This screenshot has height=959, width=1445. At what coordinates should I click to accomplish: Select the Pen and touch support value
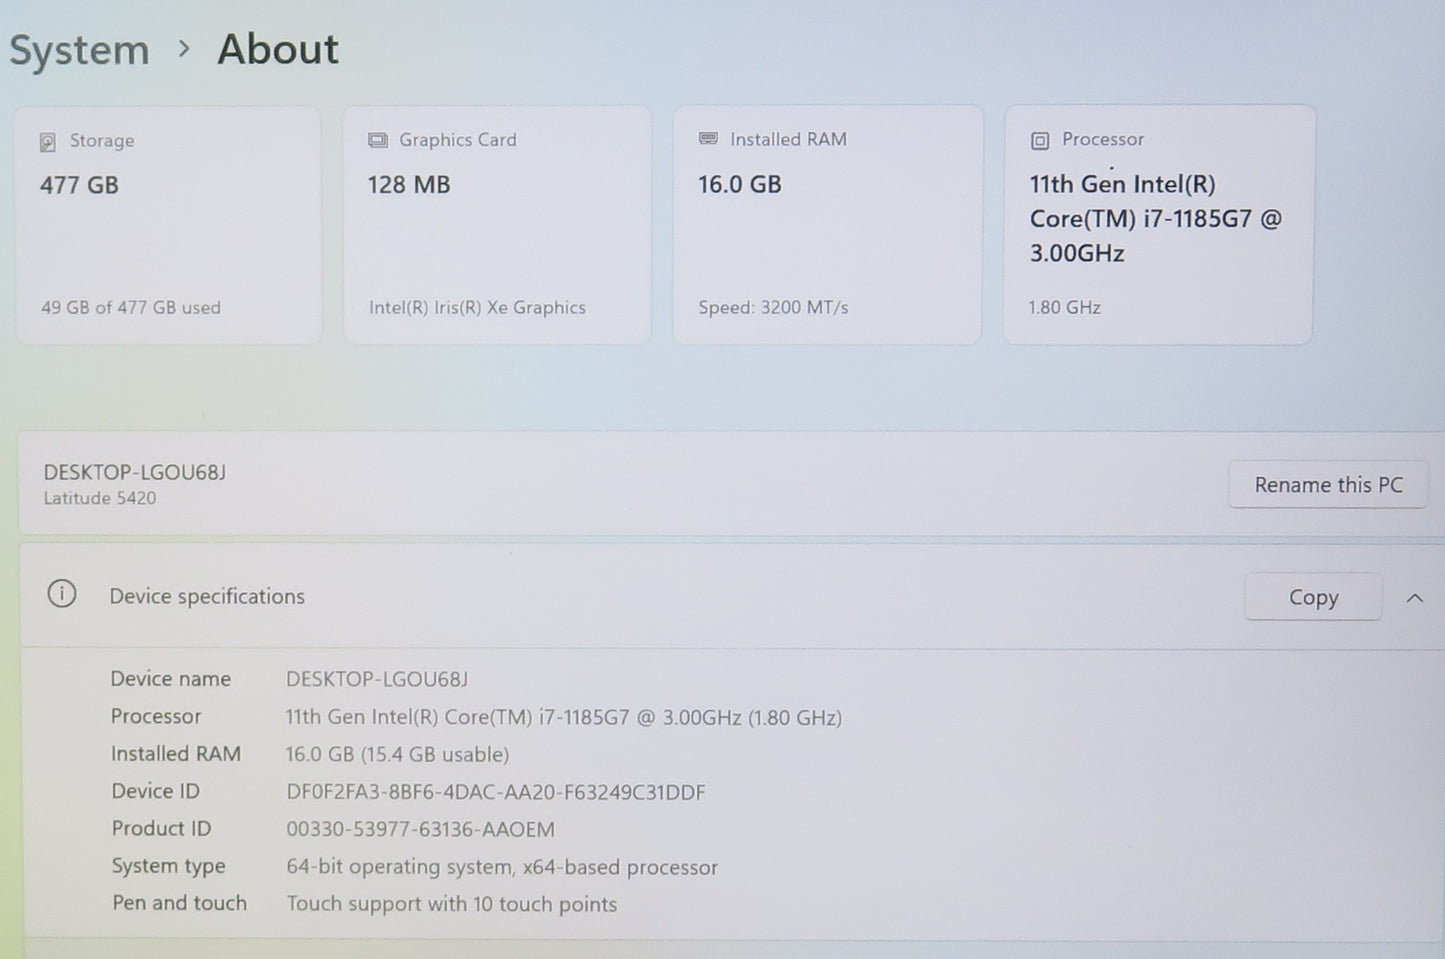pyautogui.click(x=451, y=904)
